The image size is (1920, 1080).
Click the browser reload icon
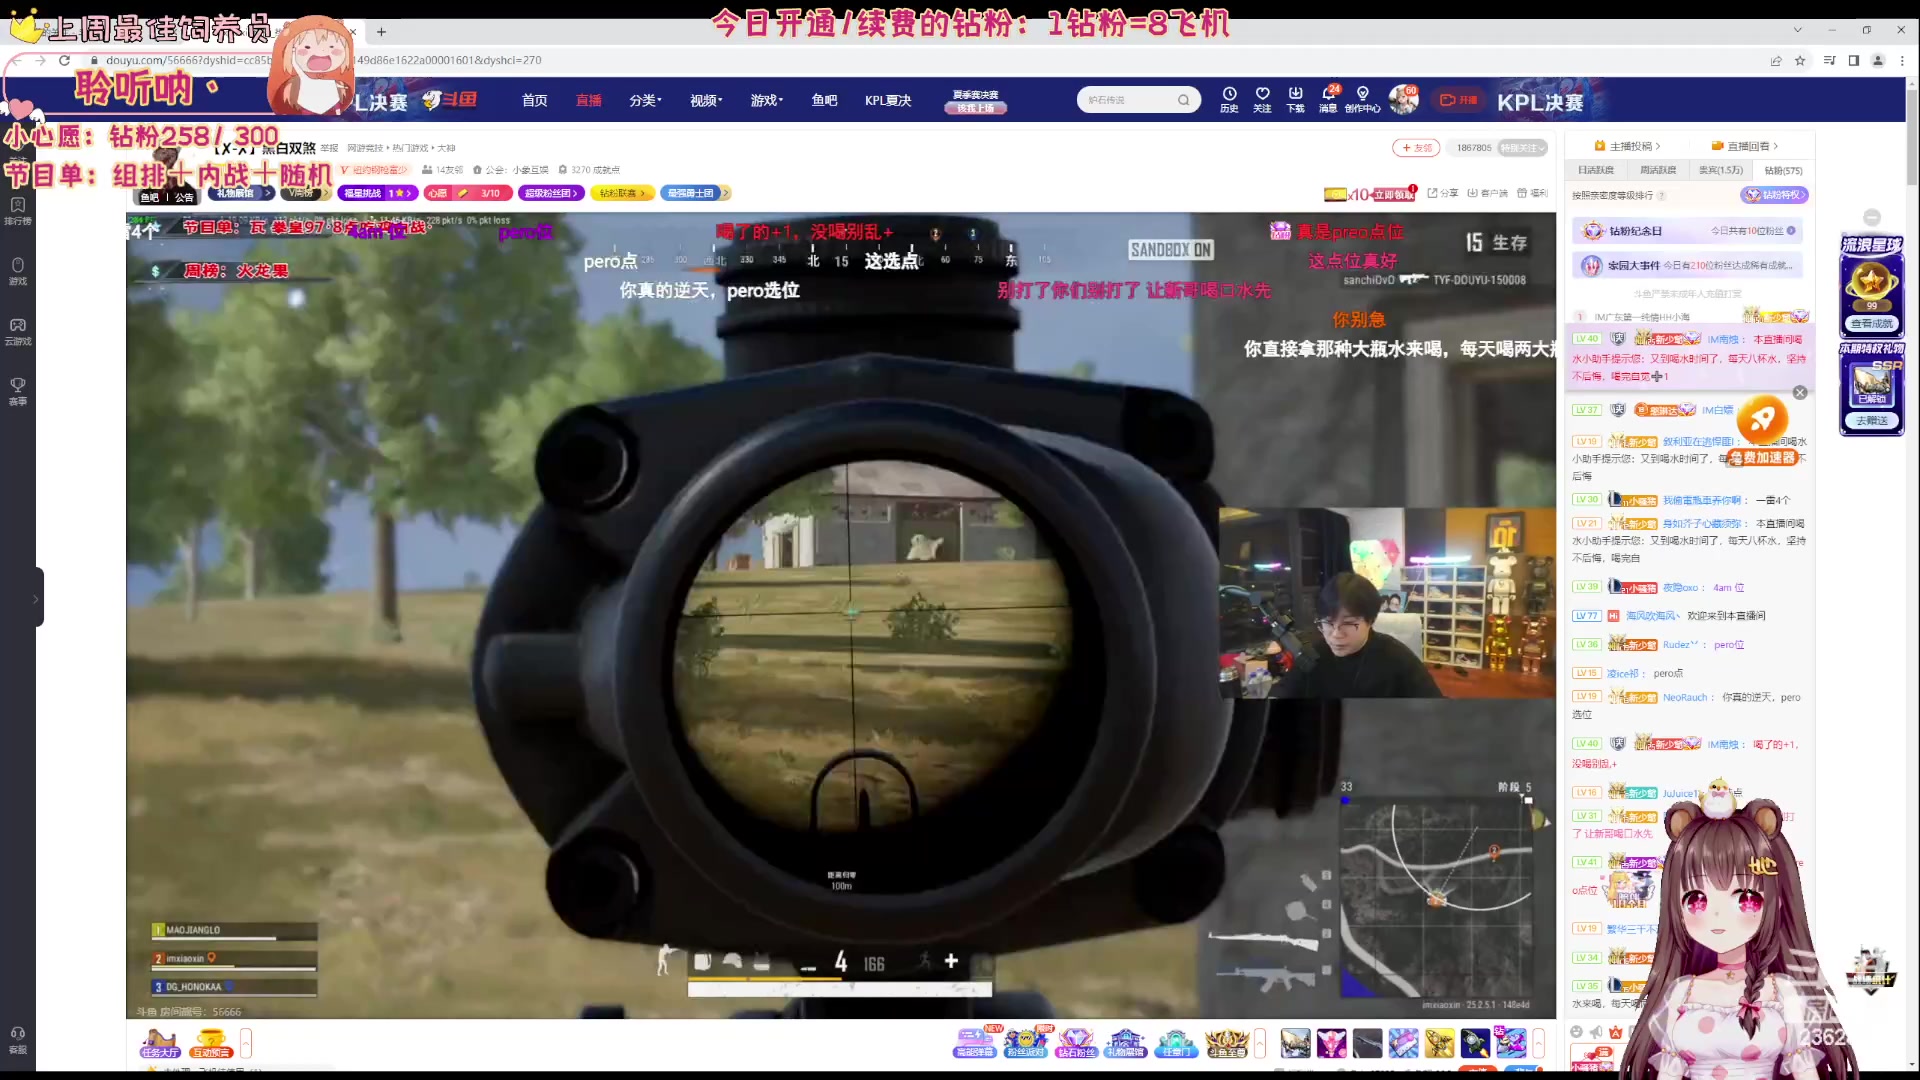[65, 60]
